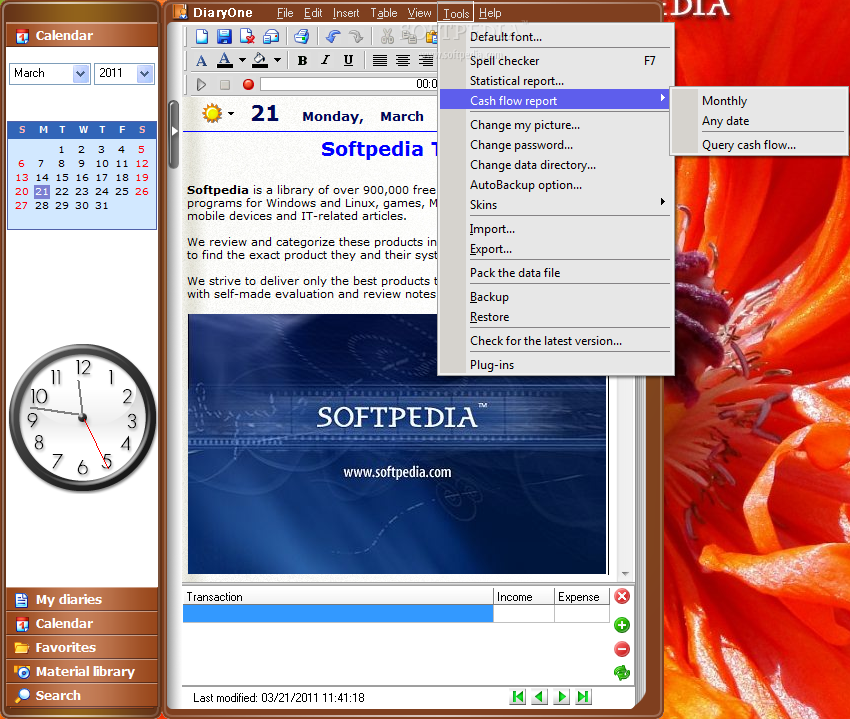Viewport: 850px width, 719px height.
Task: Toggle bold formatting
Action: (302, 61)
